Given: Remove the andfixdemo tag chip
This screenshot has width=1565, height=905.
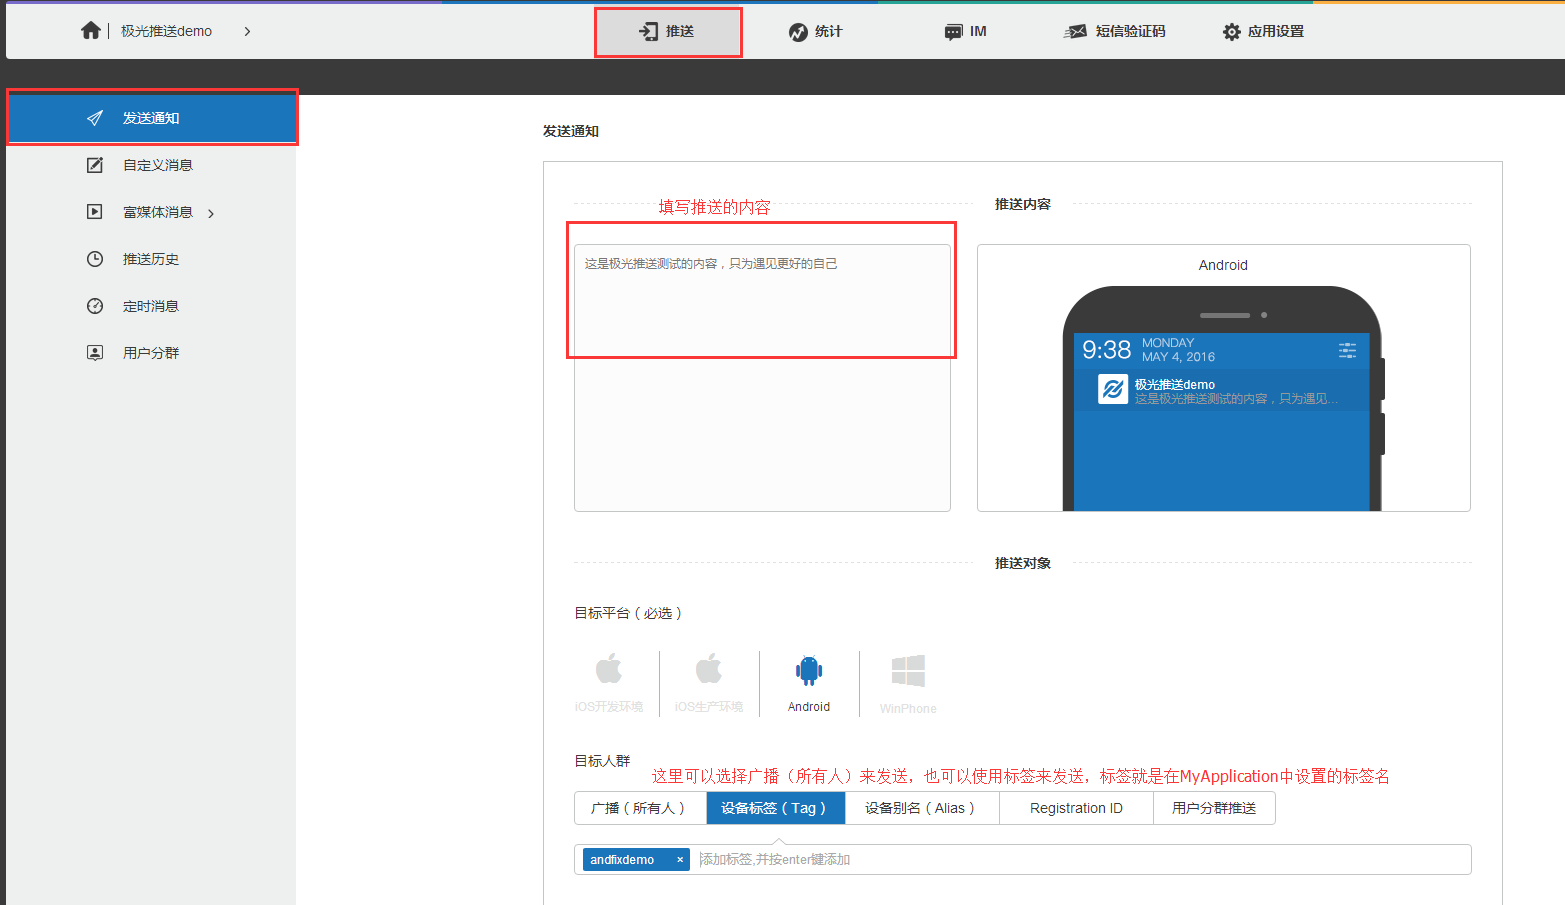Looking at the screenshot, I should pos(679,859).
